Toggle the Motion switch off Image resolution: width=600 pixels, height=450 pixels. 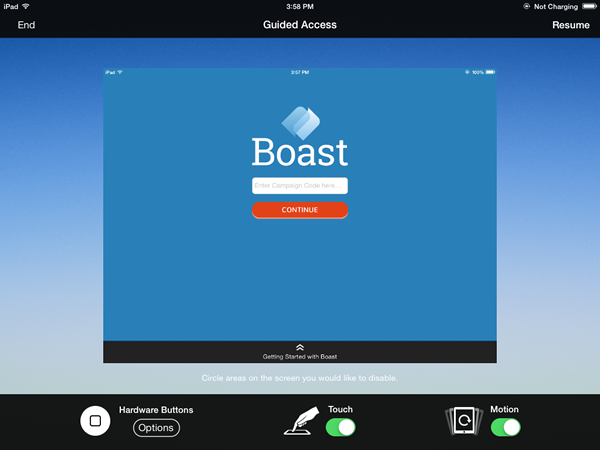[505, 427]
